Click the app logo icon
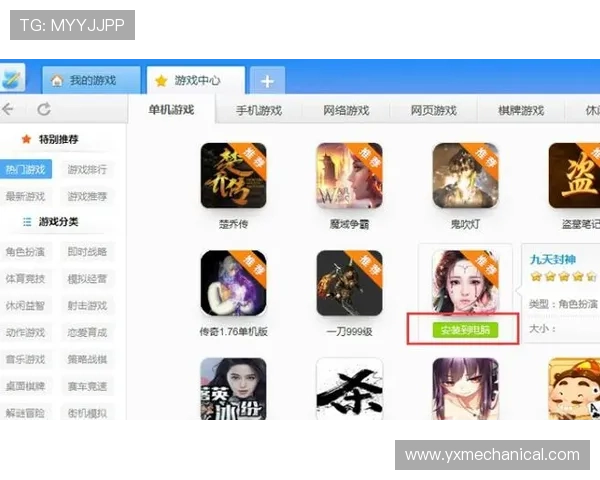 tap(13, 78)
